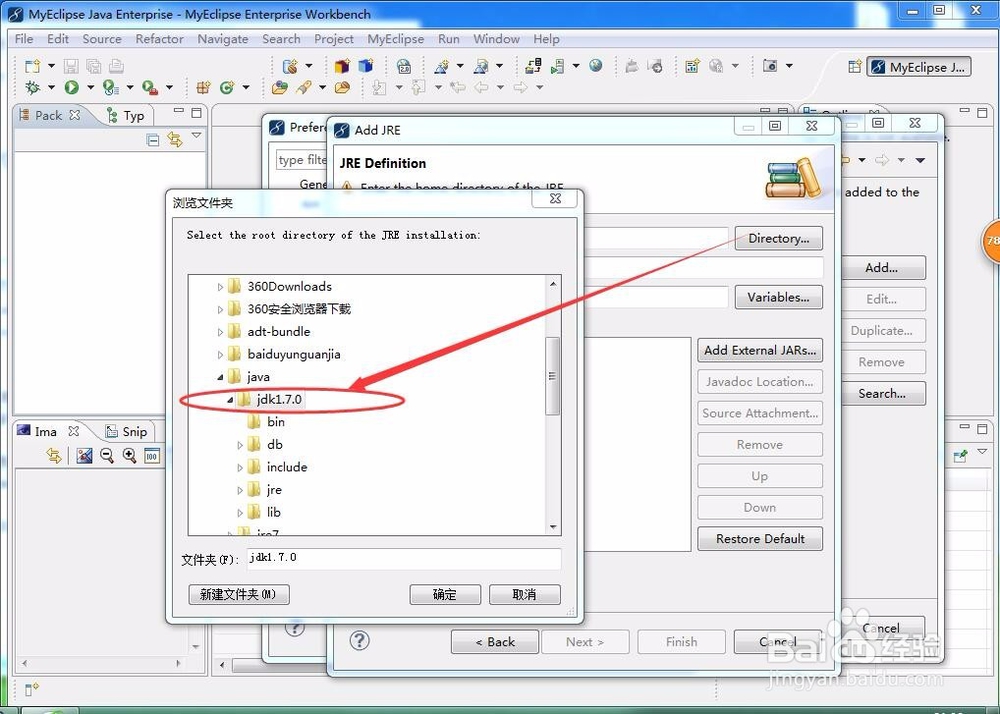The width and height of the screenshot is (1000, 714).
Task: Click the Zoom In magnifier in Image view
Action: [129, 455]
